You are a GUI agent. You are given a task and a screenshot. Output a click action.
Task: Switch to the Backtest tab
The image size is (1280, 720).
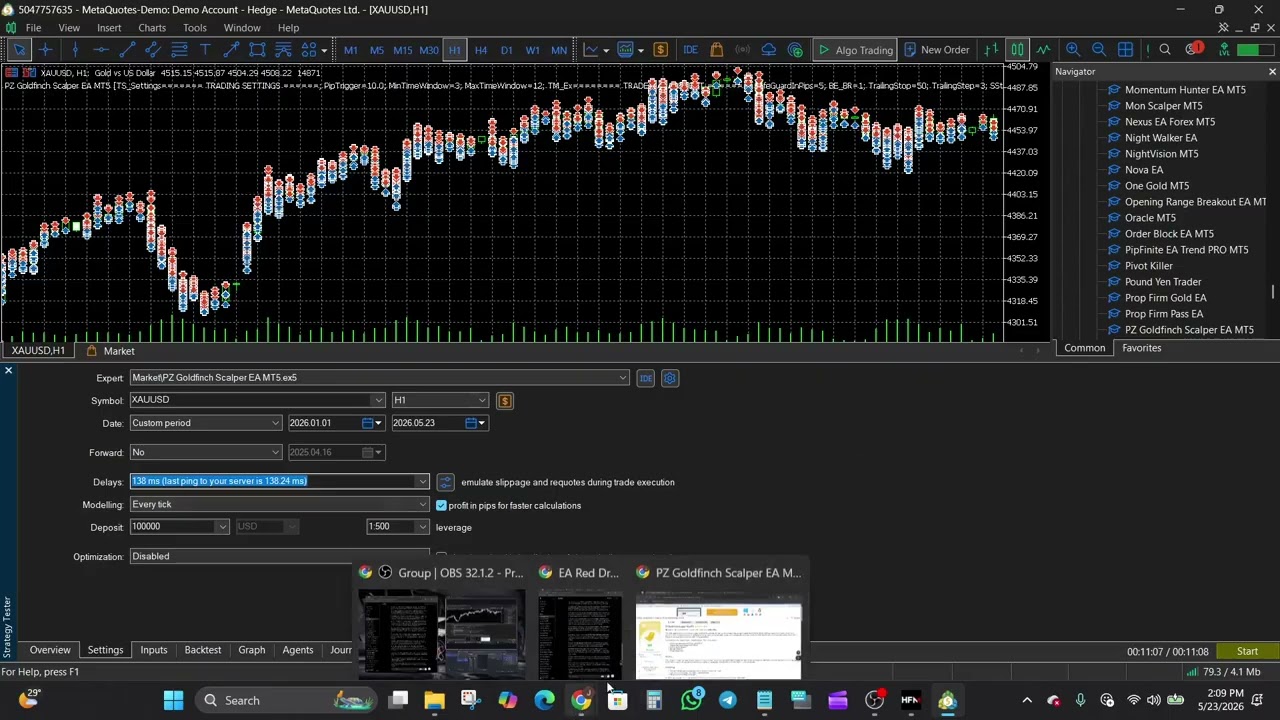(x=203, y=650)
